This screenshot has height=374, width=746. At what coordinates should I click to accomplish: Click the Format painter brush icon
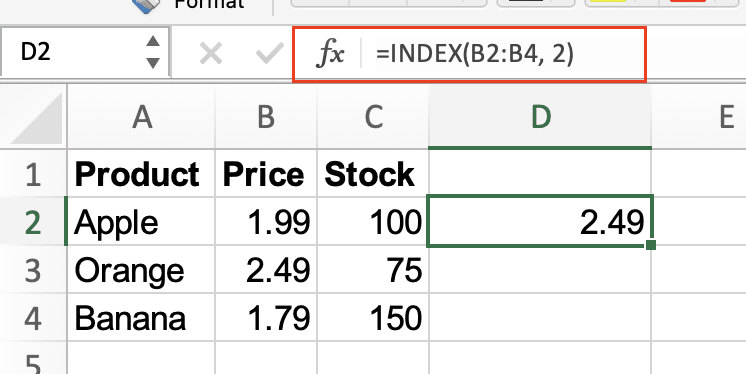coord(148,6)
